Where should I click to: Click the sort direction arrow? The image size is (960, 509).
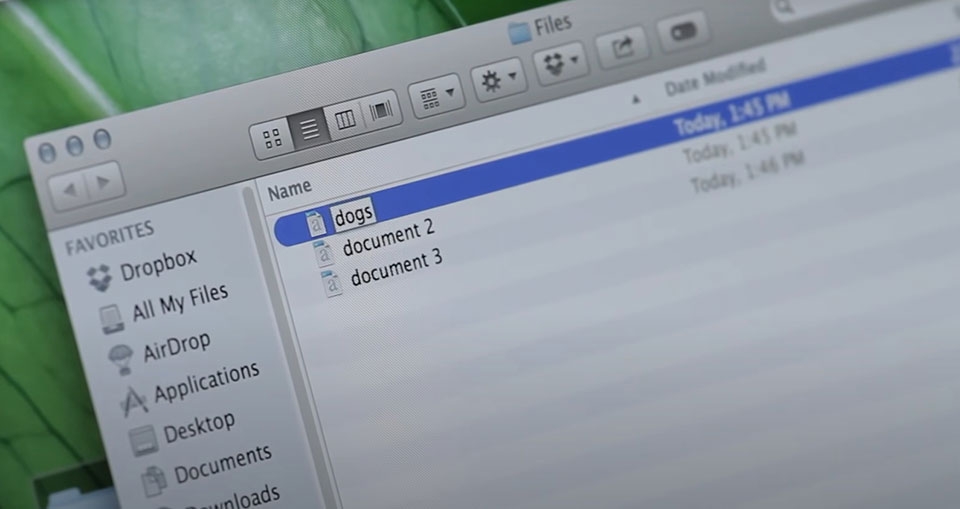coord(636,99)
